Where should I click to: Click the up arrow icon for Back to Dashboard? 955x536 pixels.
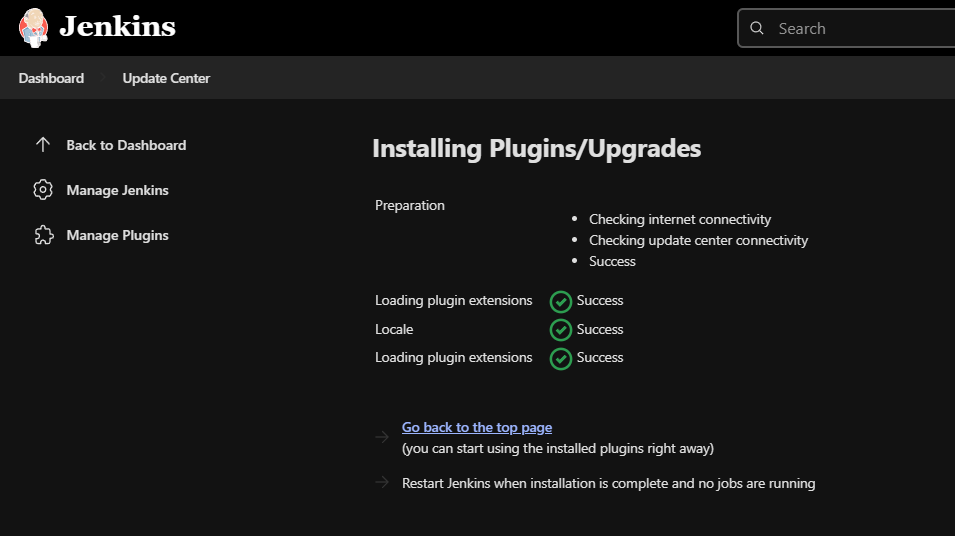point(43,145)
